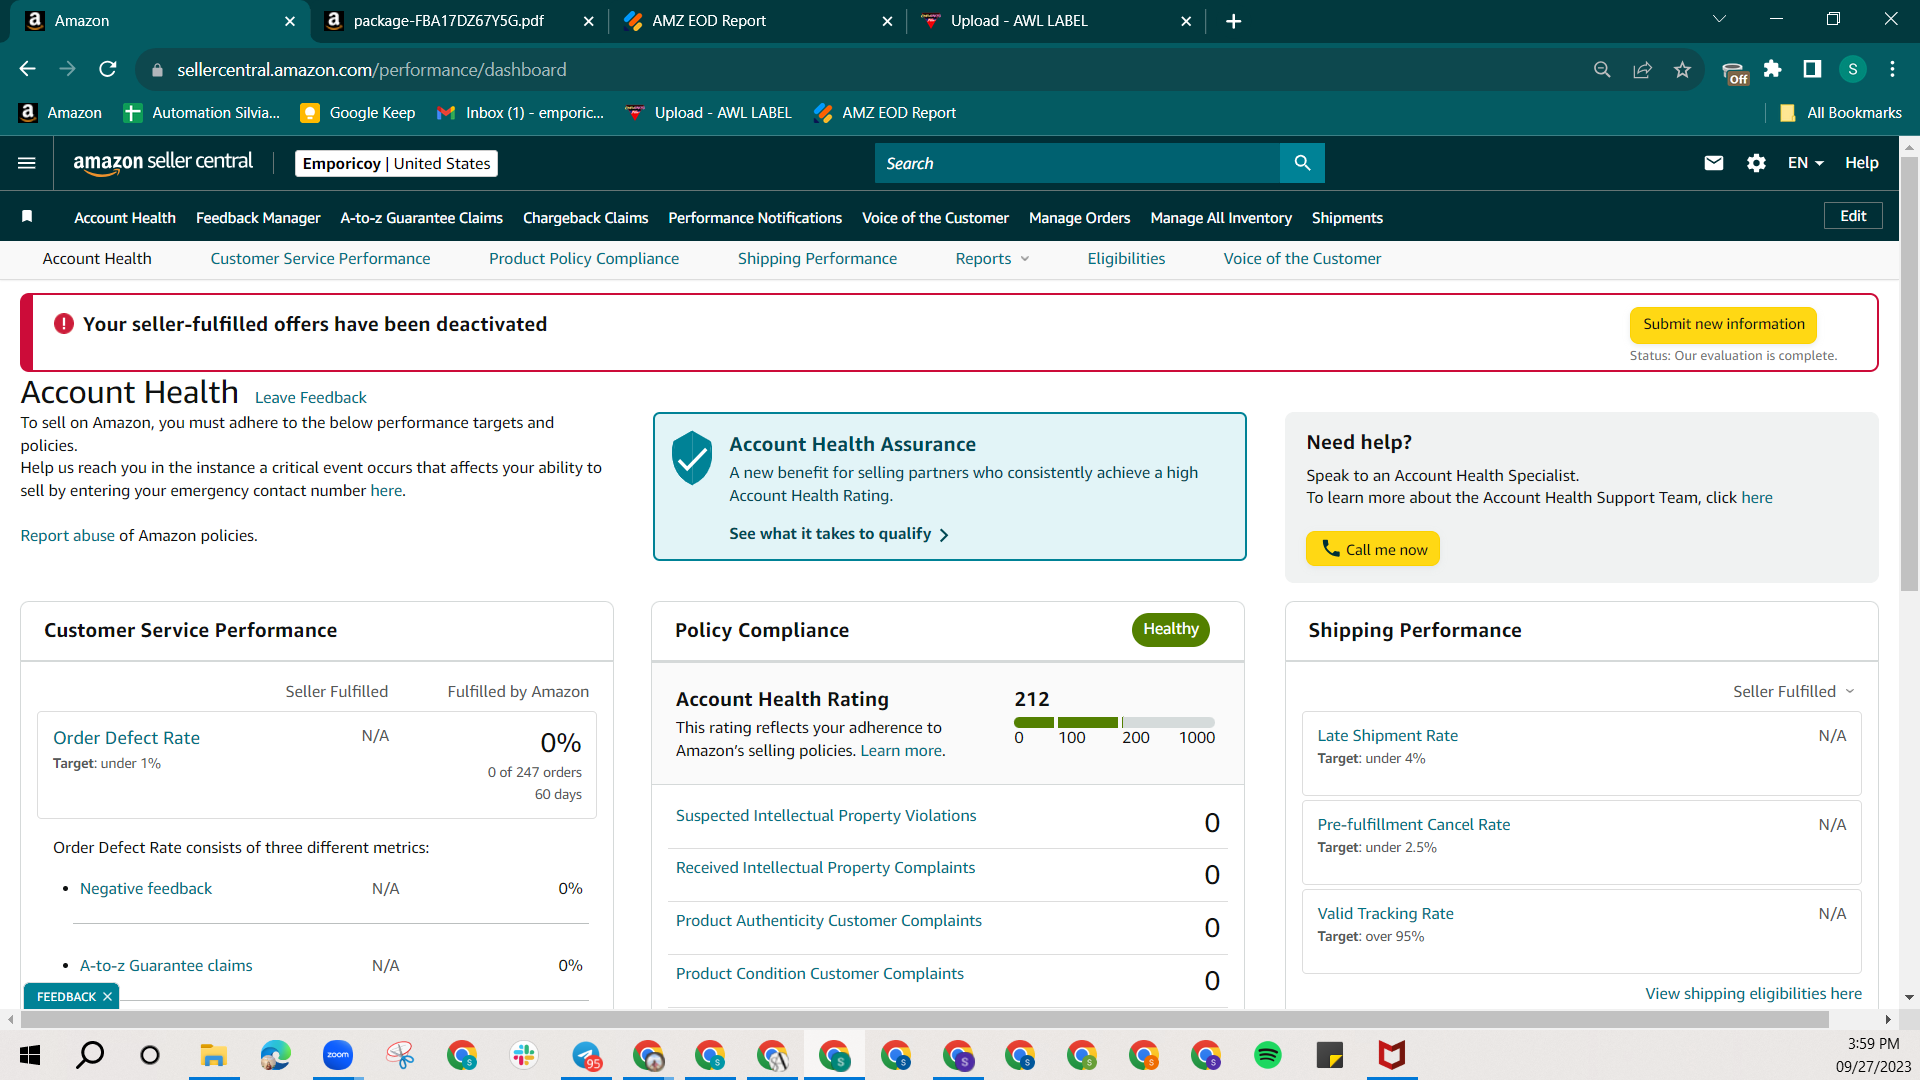Click the Edit favorites bar button

1853,216
